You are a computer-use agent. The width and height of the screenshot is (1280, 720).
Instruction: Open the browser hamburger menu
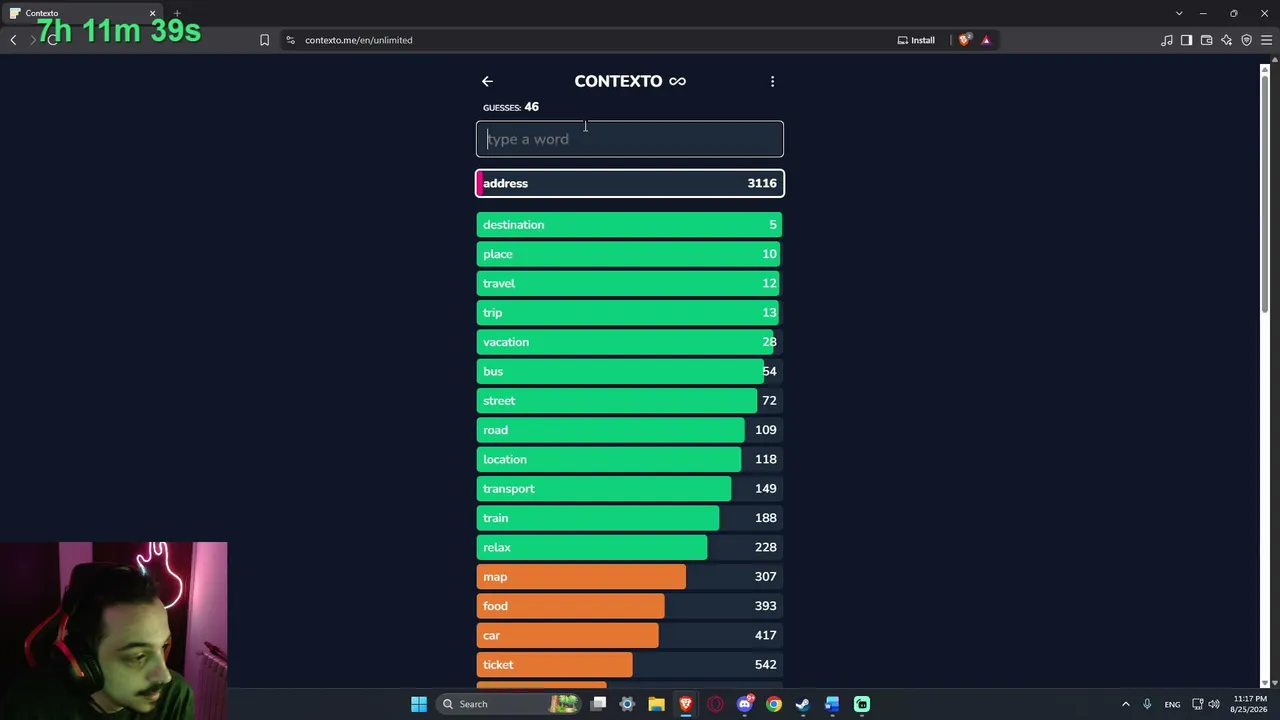pyautogui.click(x=1266, y=40)
